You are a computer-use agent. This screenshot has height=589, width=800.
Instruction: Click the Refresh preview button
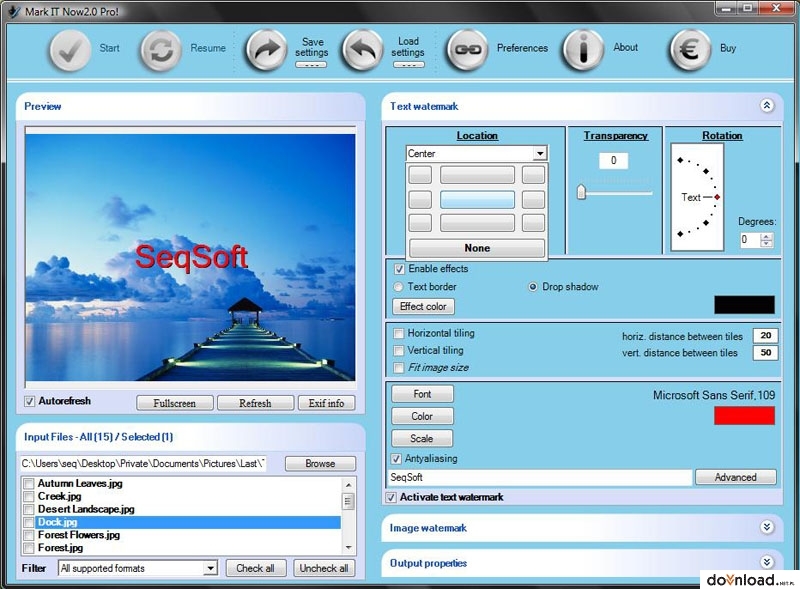[255, 403]
